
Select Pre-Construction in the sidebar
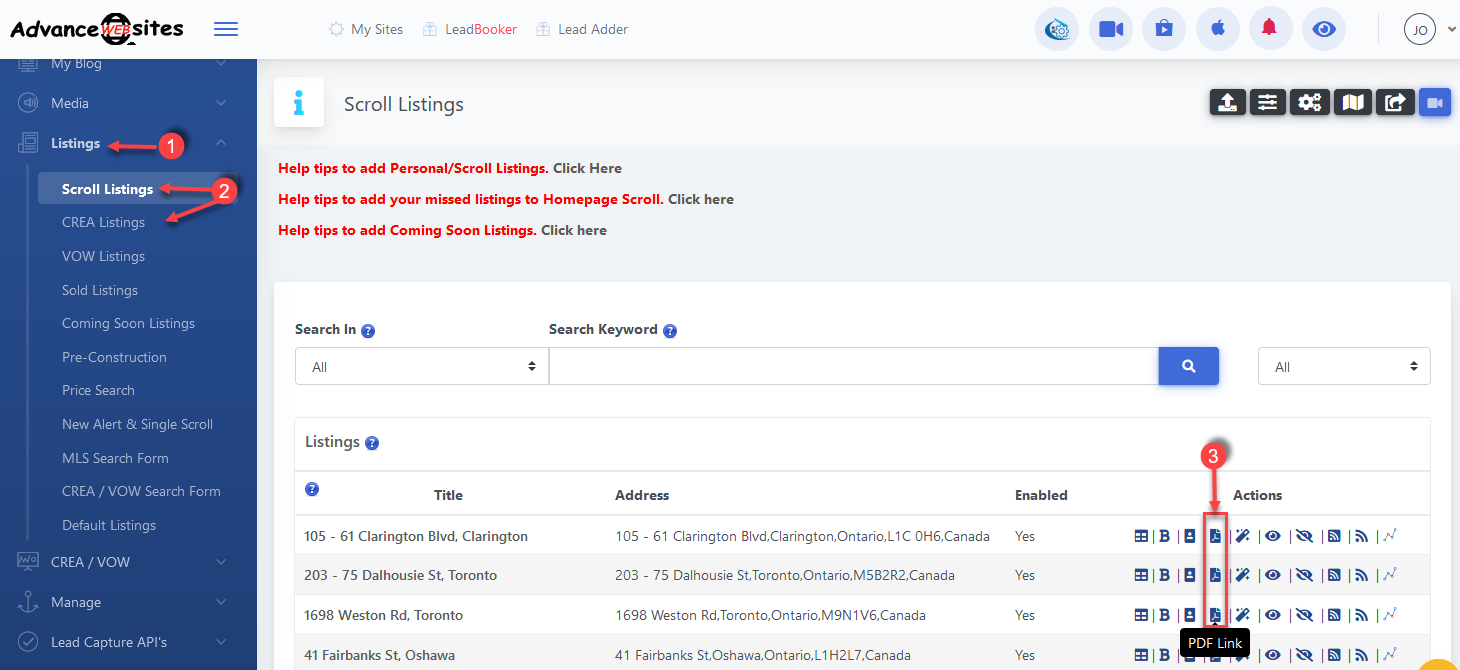pyautogui.click(x=114, y=357)
